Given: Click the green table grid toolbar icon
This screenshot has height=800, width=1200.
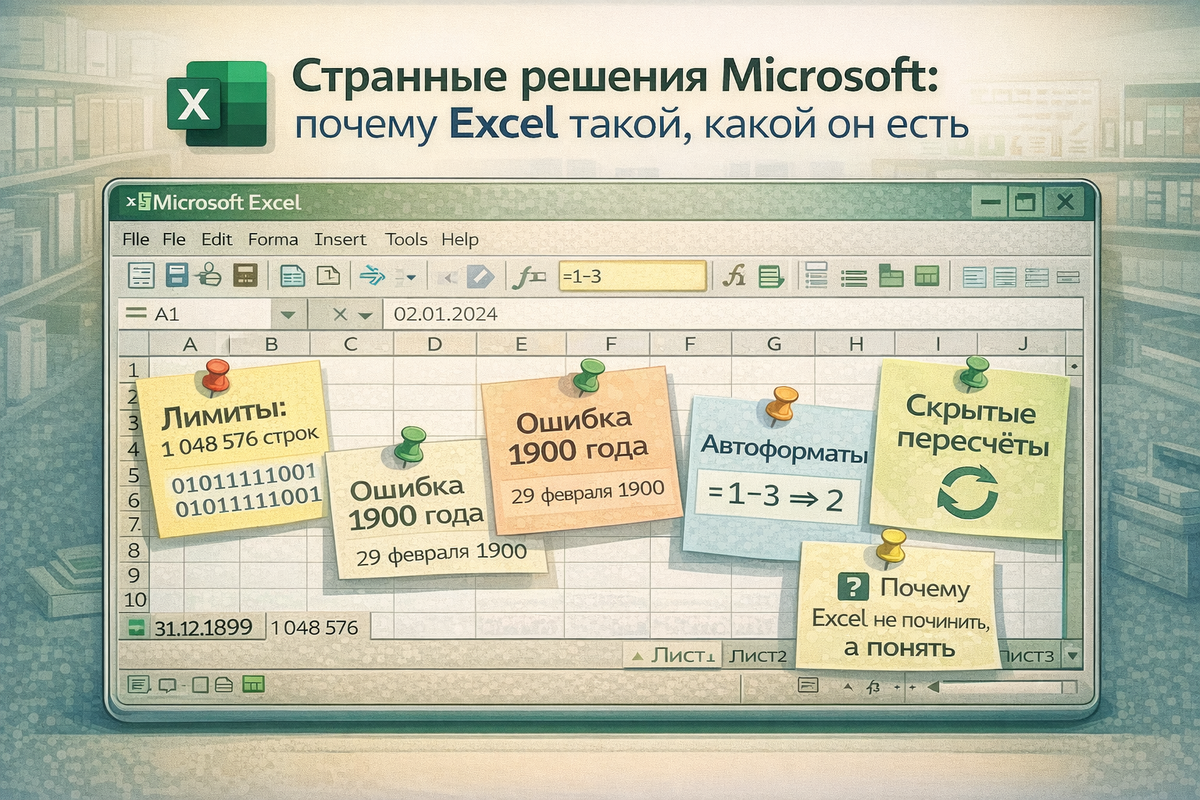Looking at the screenshot, I should [x=927, y=276].
